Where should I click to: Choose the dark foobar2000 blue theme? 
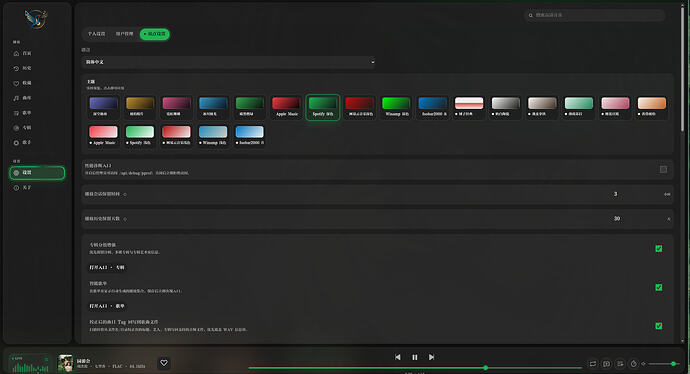pyautogui.click(x=433, y=107)
